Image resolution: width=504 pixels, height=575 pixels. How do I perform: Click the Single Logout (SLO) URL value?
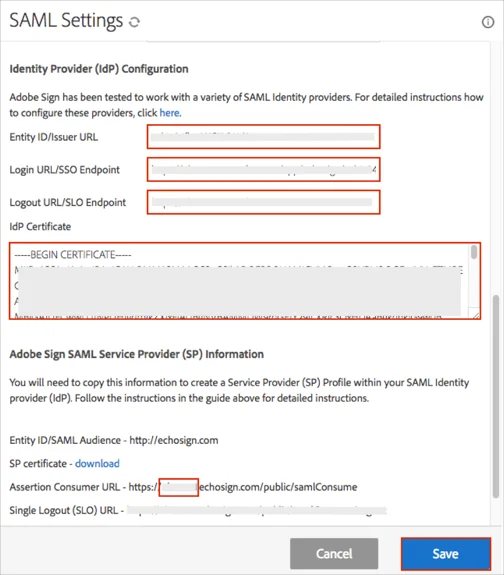(x=257, y=510)
